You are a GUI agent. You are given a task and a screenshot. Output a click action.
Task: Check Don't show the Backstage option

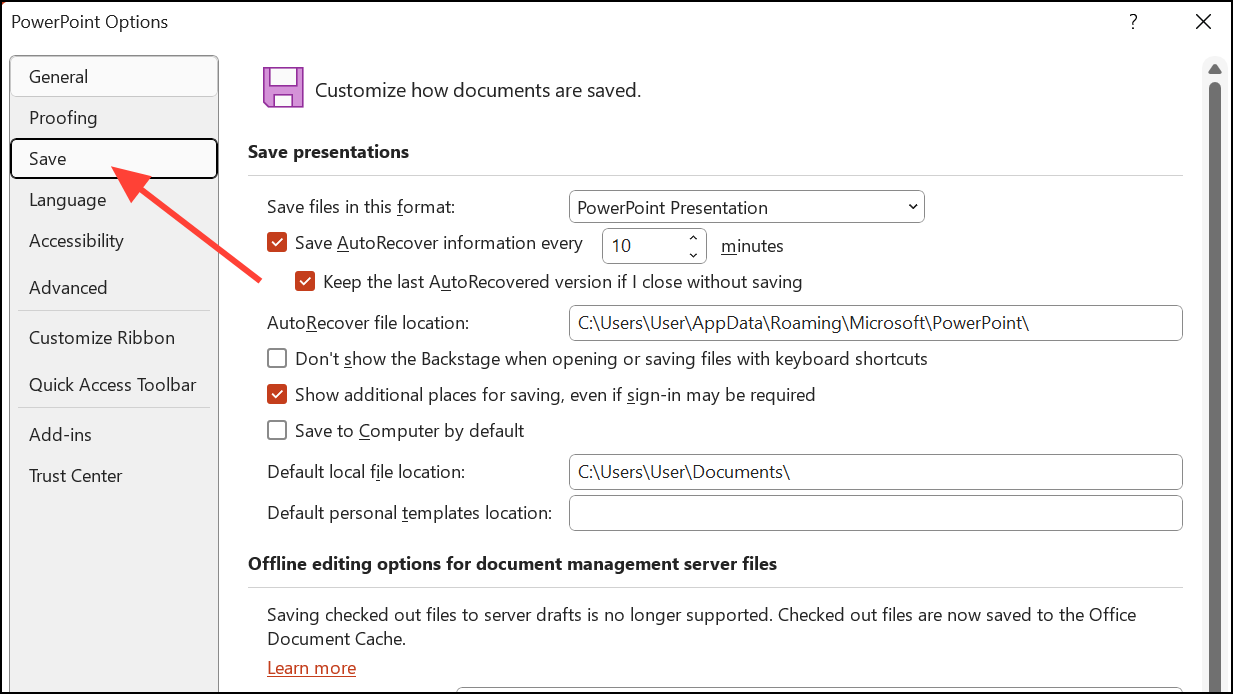point(277,358)
